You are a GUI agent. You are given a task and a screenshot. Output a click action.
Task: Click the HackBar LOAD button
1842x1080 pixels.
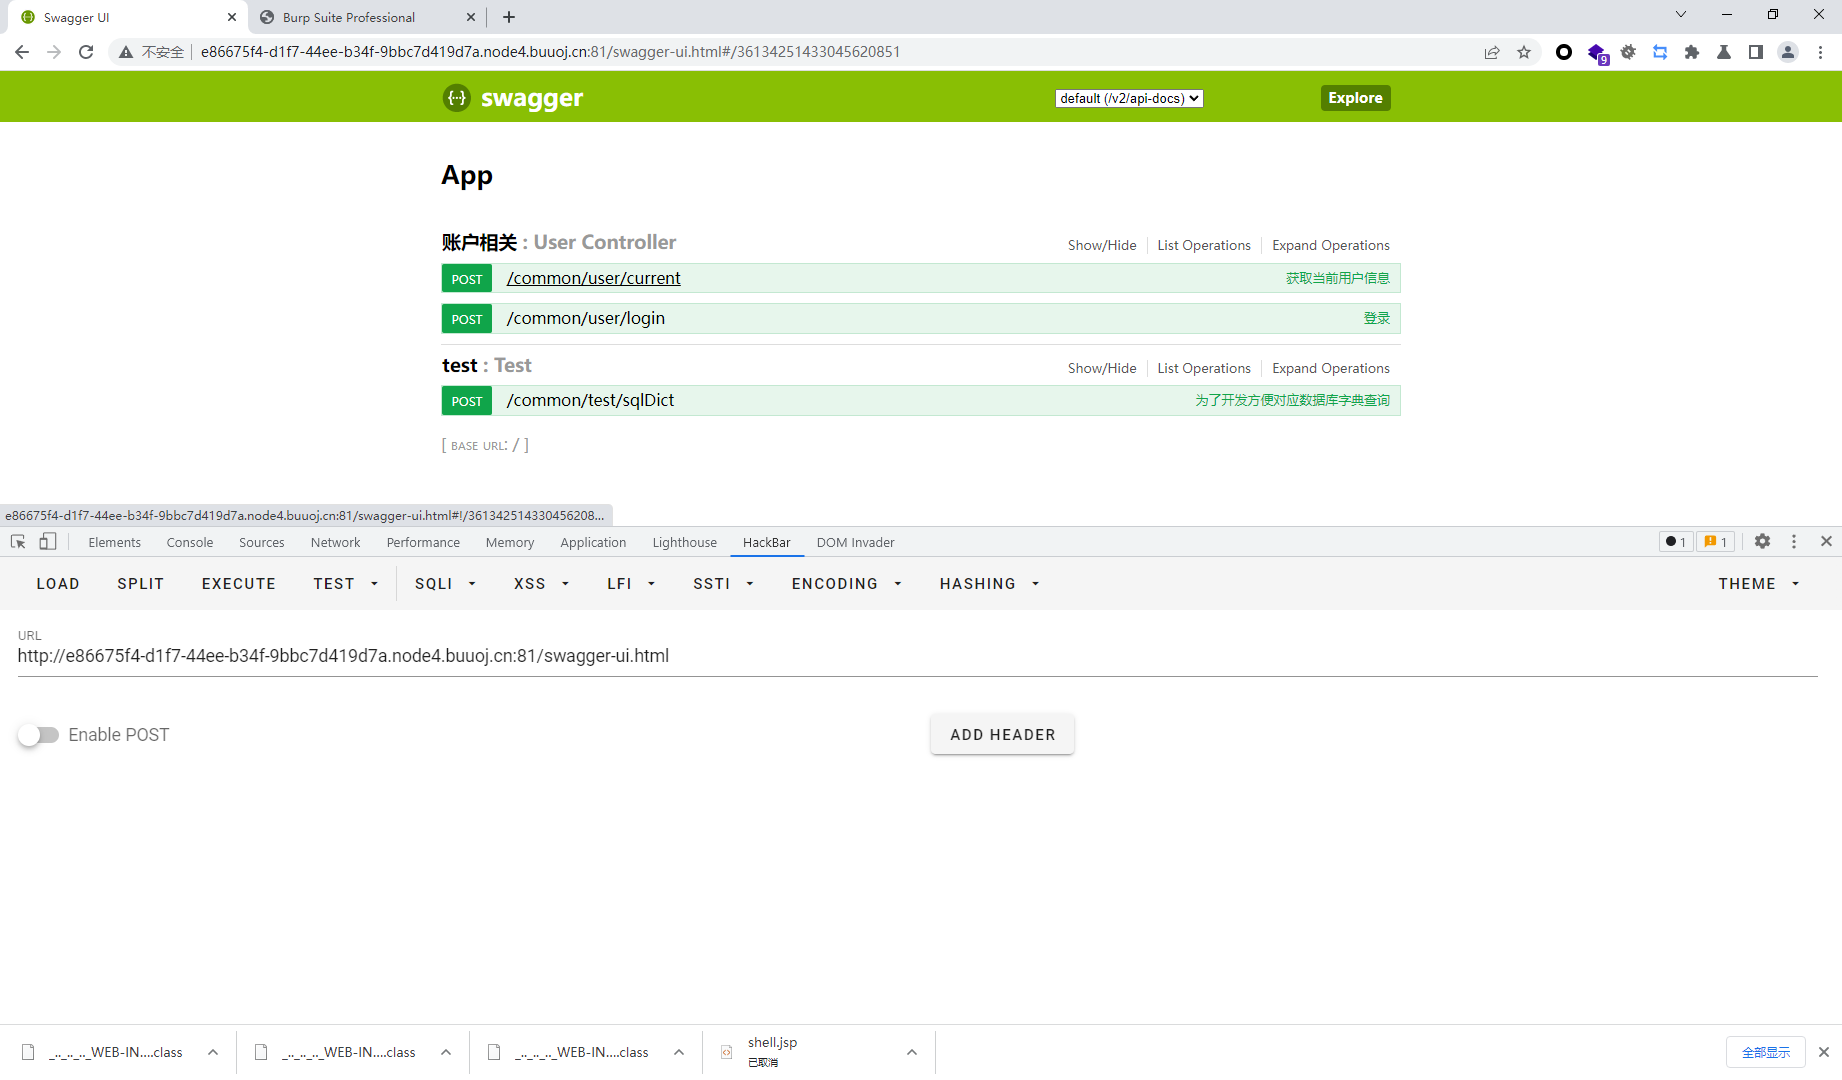tap(58, 584)
